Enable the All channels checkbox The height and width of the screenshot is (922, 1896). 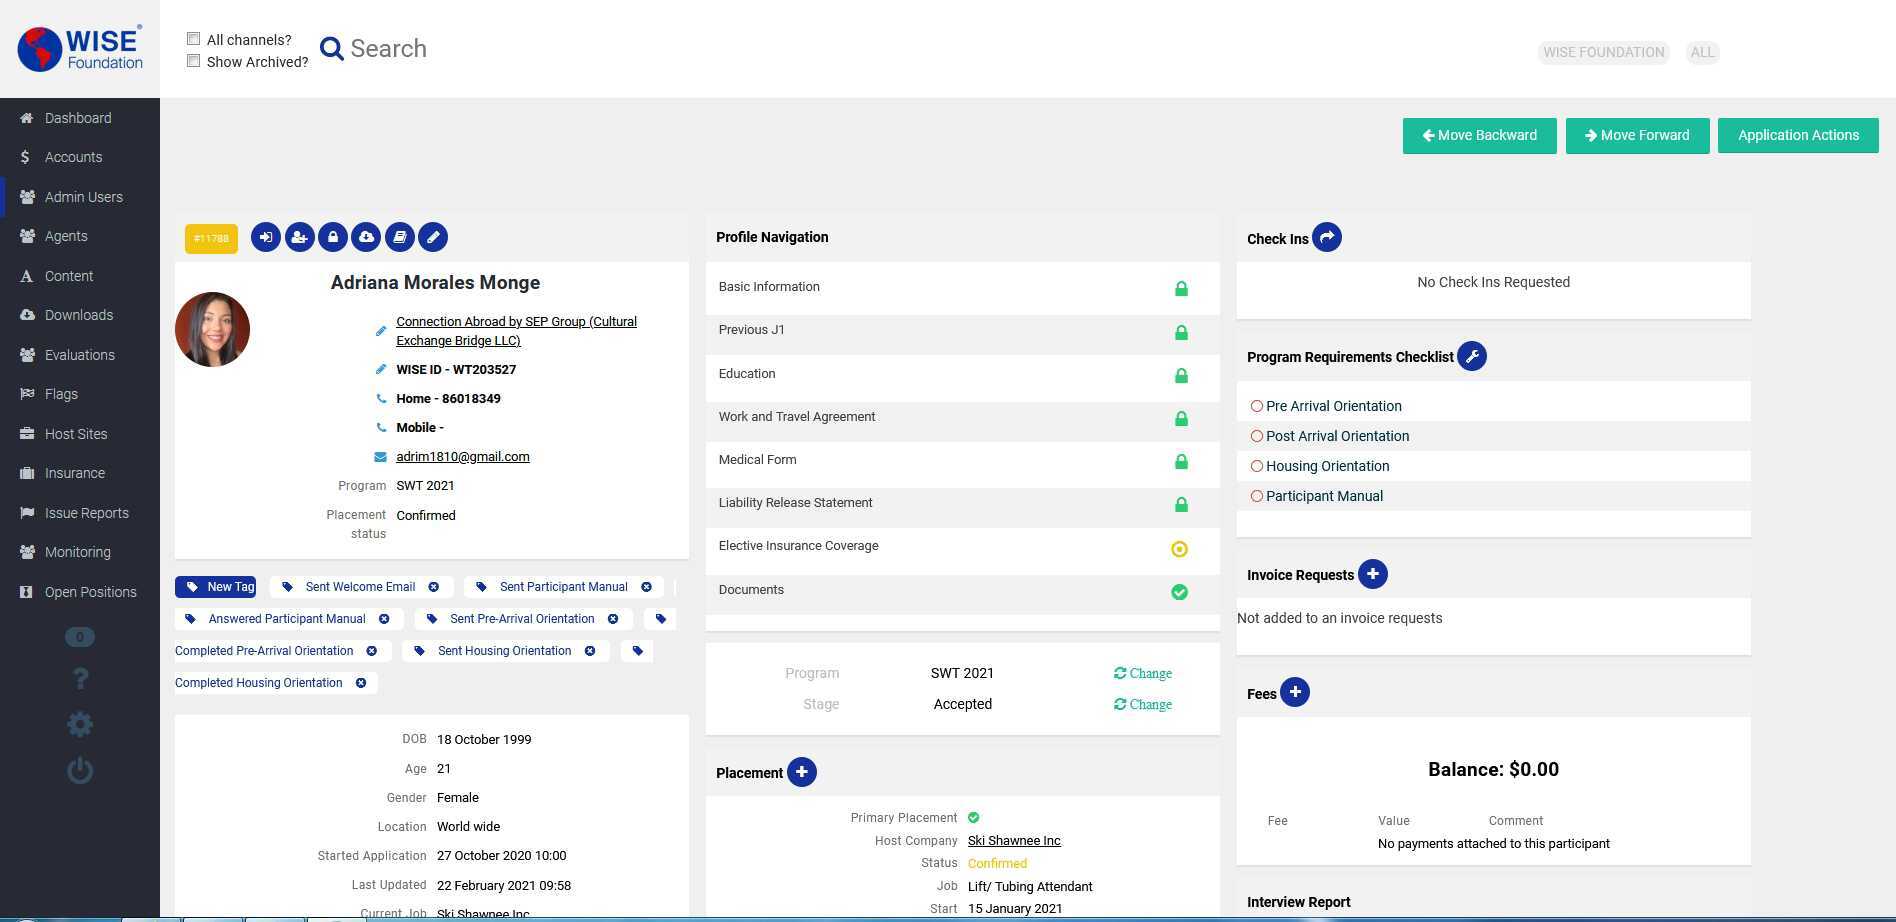[x=194, y=39]
